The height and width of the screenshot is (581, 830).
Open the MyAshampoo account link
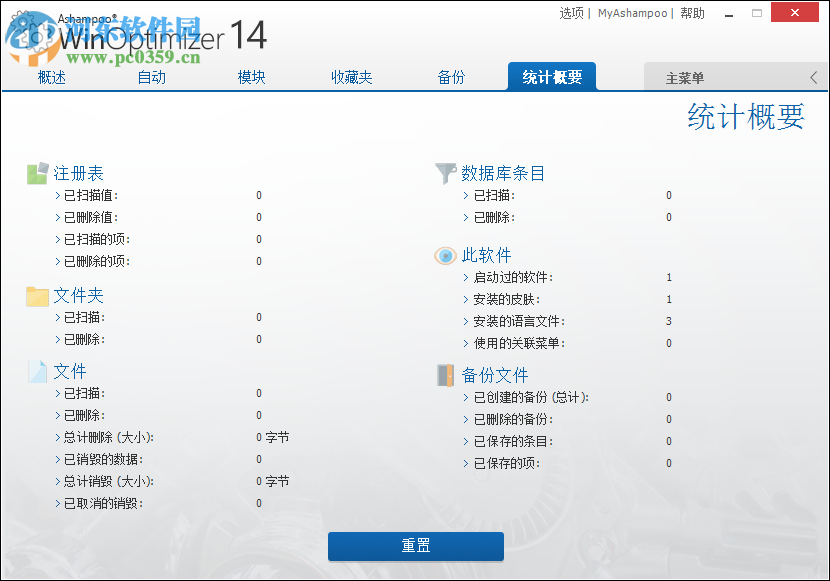pos(633,13)
